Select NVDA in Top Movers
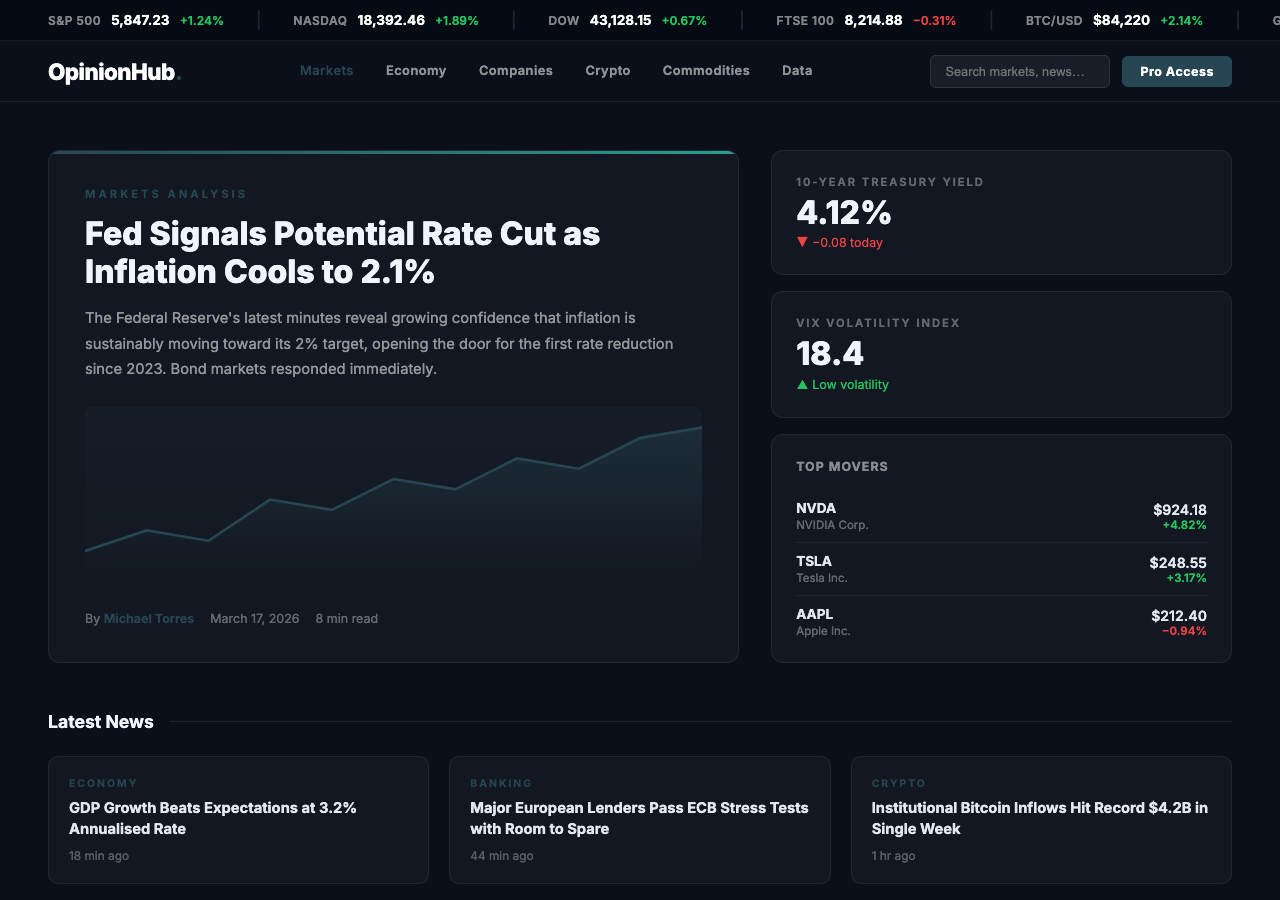 click(x=1000, y=516)
